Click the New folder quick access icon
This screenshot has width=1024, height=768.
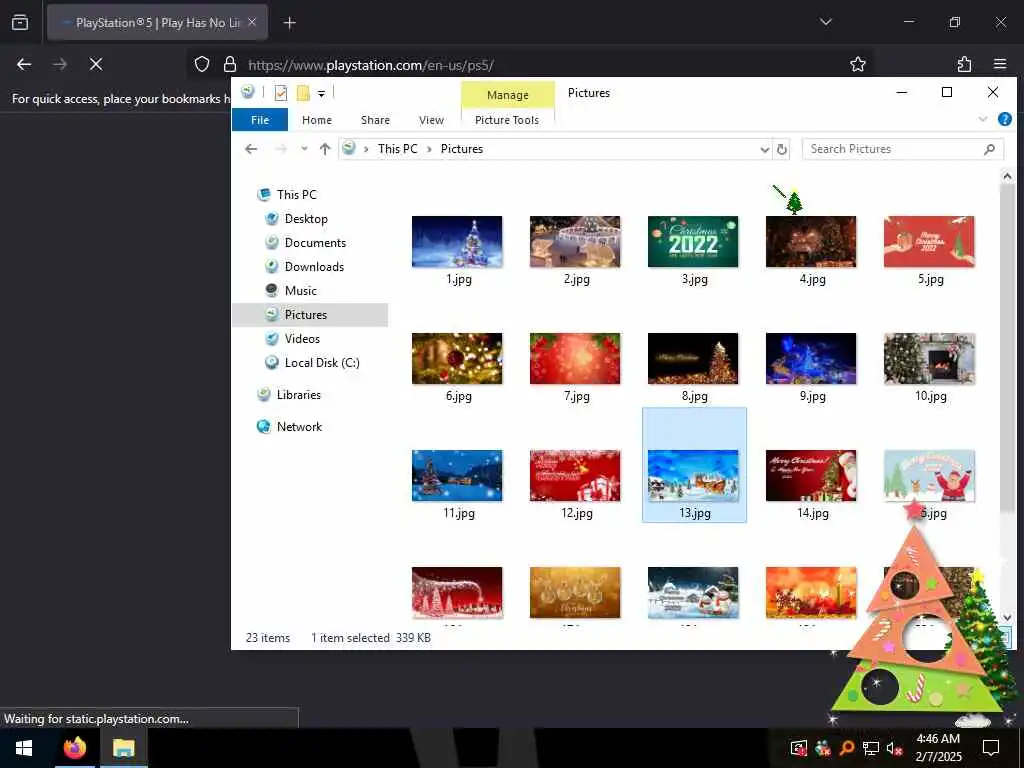point(303,93)
